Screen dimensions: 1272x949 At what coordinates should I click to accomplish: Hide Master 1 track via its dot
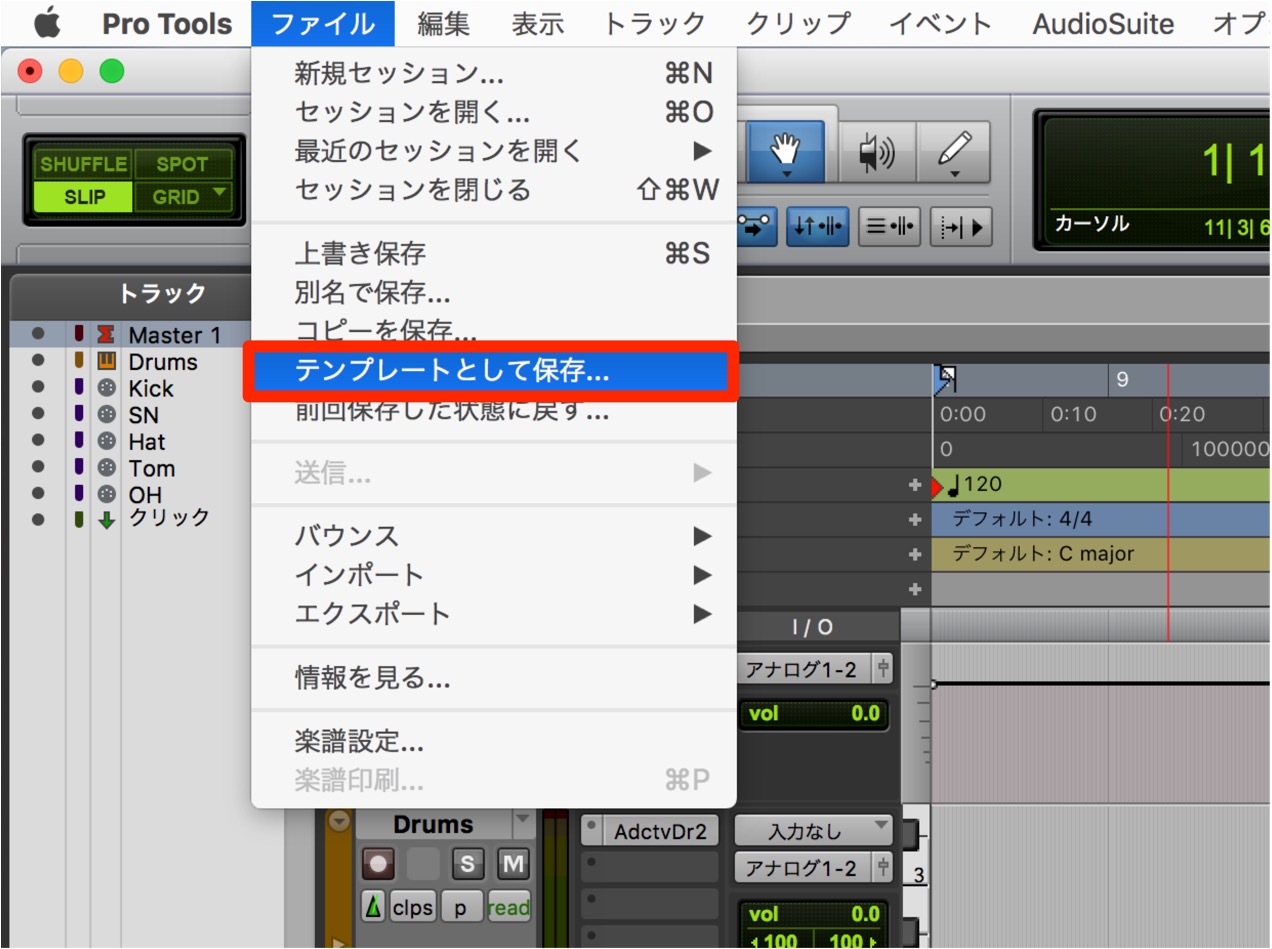coord(38,334)
